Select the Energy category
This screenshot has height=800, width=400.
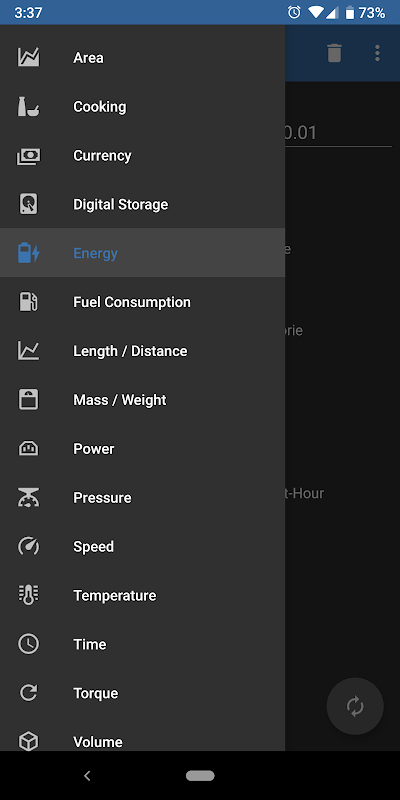click(x=142, y=253)
